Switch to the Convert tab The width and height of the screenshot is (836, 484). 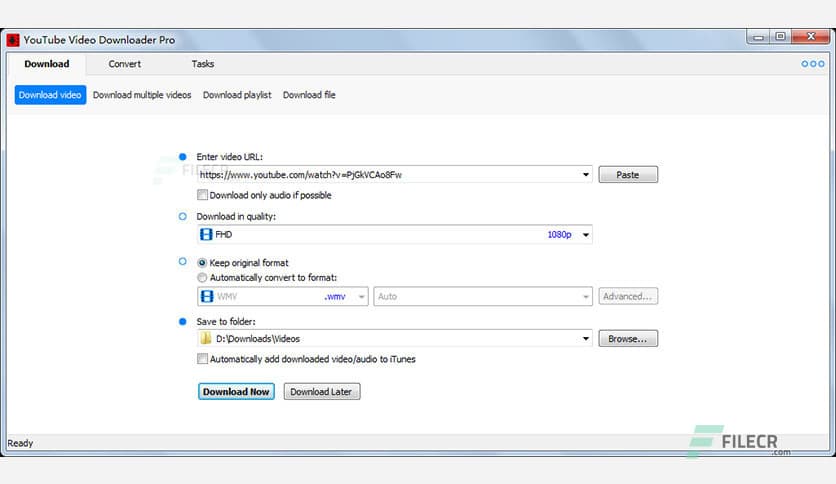click(x=125, y=64)
